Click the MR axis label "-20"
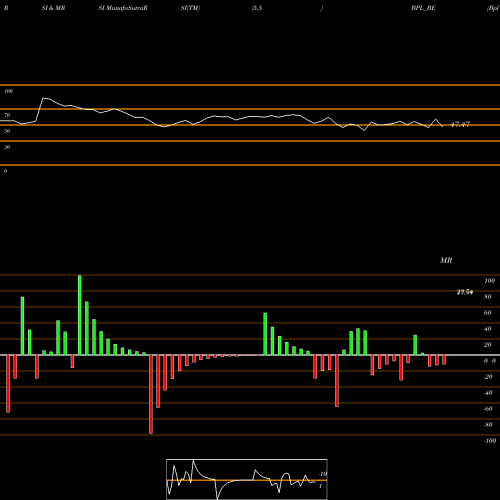The height and width of the screenshot is (500, 500). coord(488,377)
